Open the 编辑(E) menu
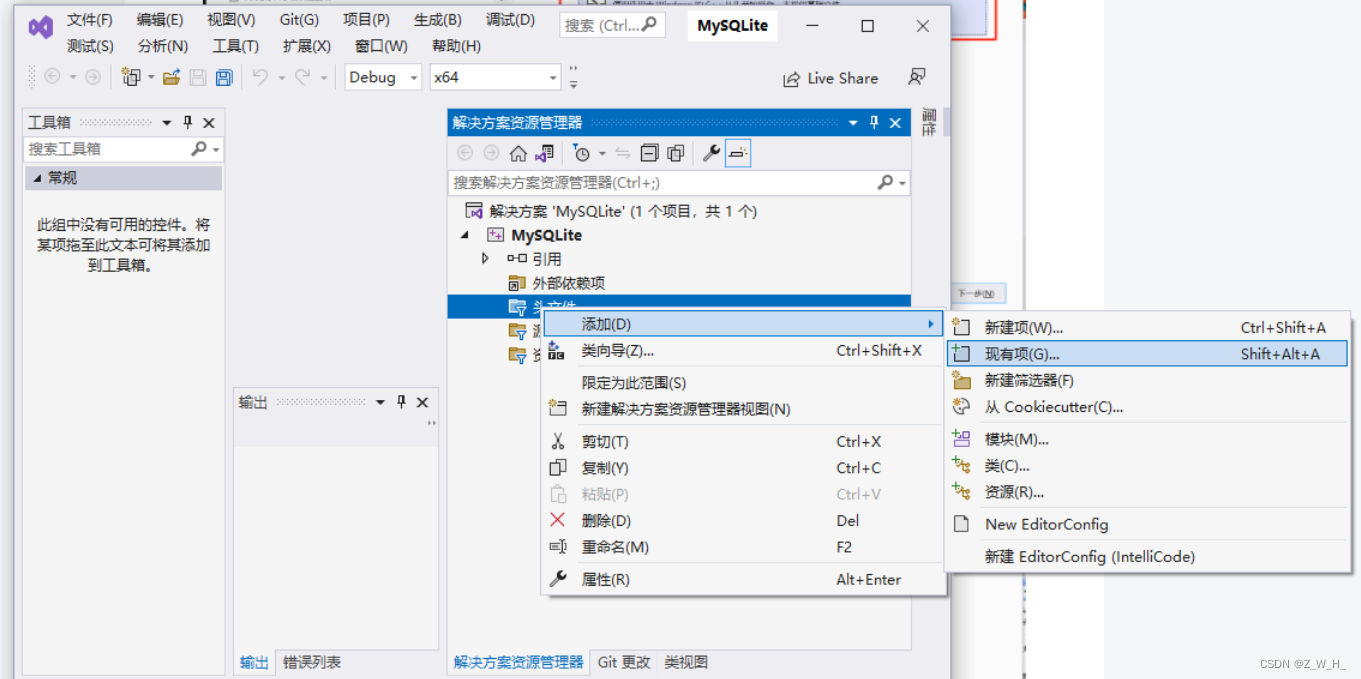This screenshot has height=679, width=1361. tap(160, 20)
